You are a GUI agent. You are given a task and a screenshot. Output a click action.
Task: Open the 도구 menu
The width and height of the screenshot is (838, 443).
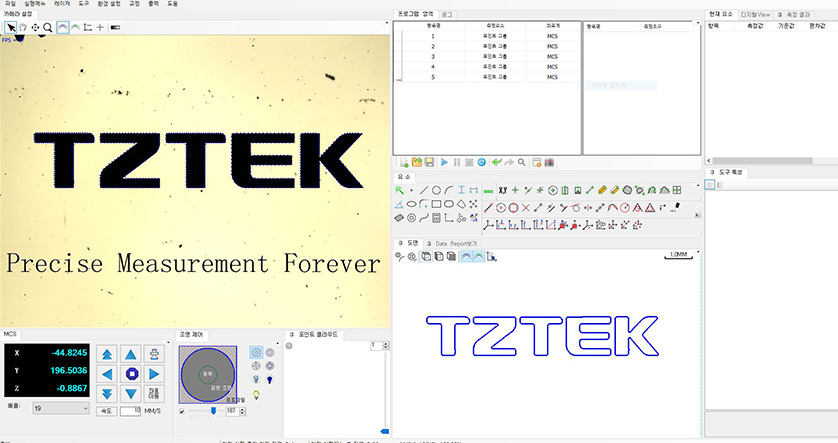click(x=83, y=3)
